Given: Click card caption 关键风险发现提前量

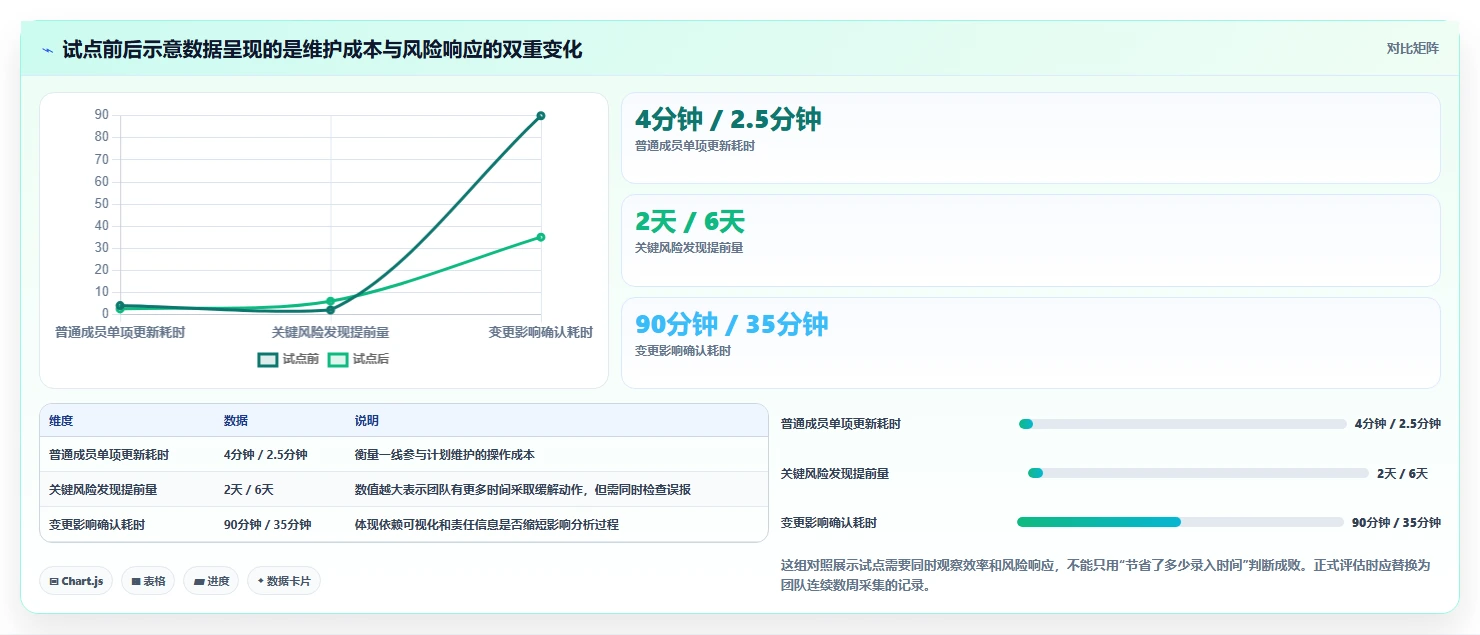Looking at the screenshot, I should pyautogui.click(x=689, y=248).
